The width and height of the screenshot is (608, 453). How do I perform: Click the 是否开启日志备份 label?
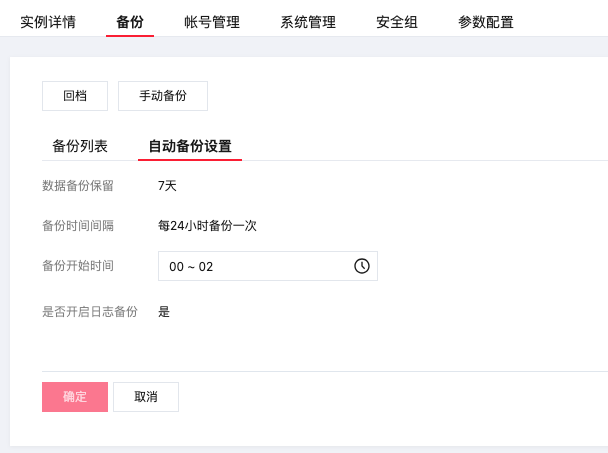(x=90, y=312)
